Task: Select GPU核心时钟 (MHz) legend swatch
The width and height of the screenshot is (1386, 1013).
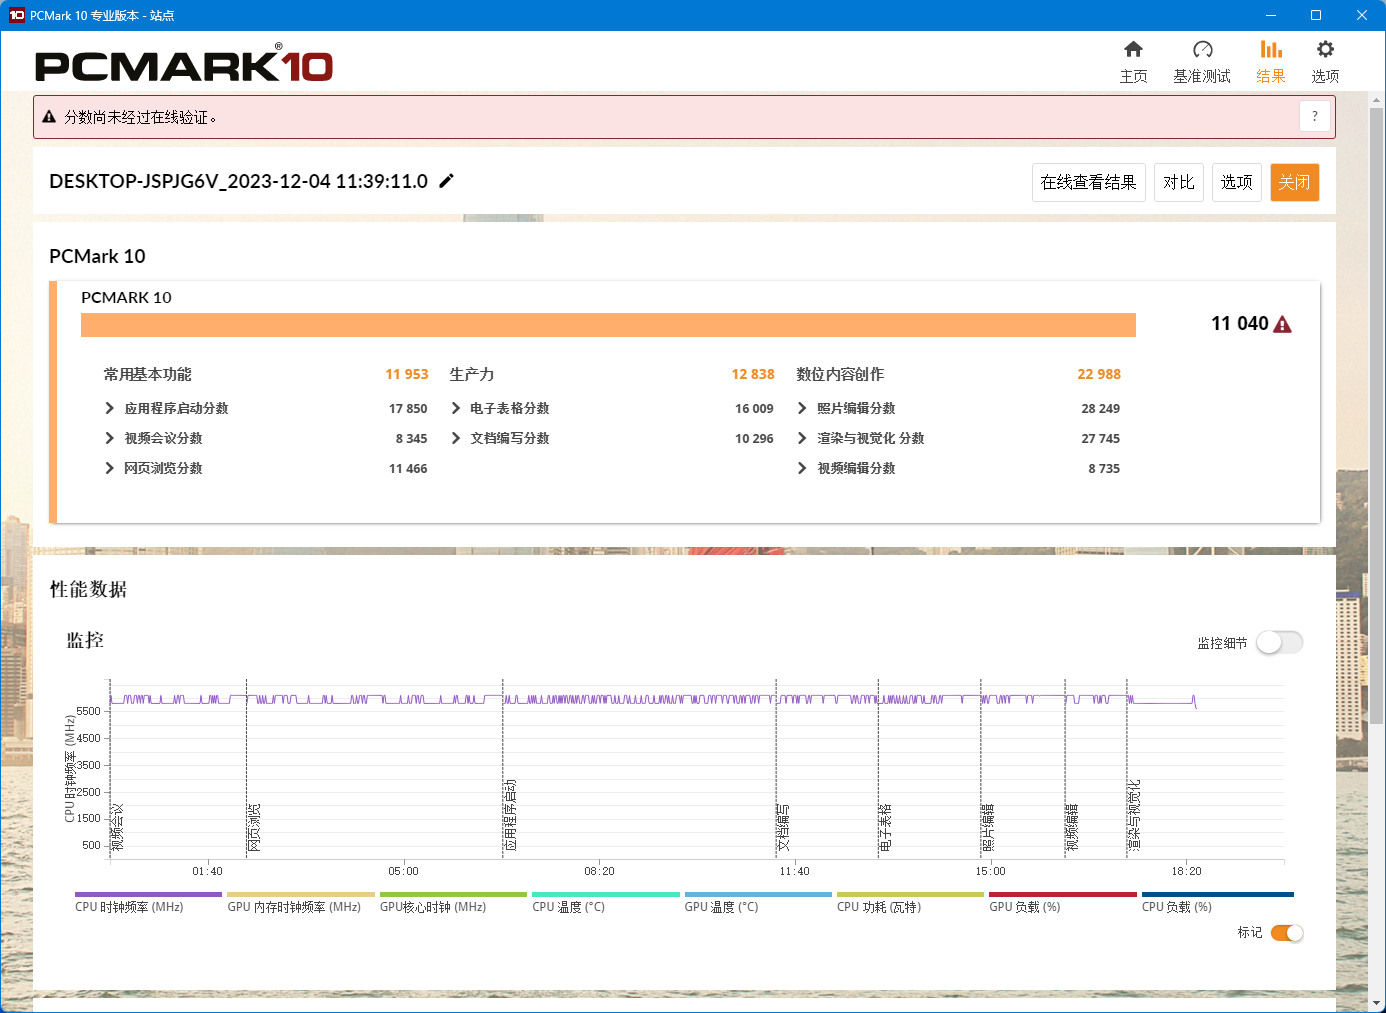Action: pos(453,894)
